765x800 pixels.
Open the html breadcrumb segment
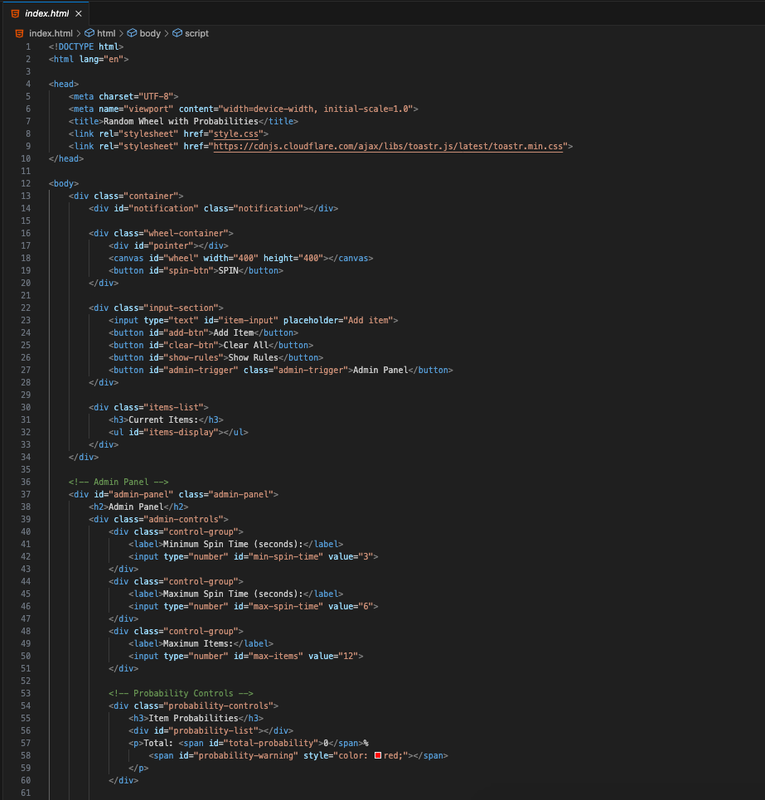(x=106, y=33)
